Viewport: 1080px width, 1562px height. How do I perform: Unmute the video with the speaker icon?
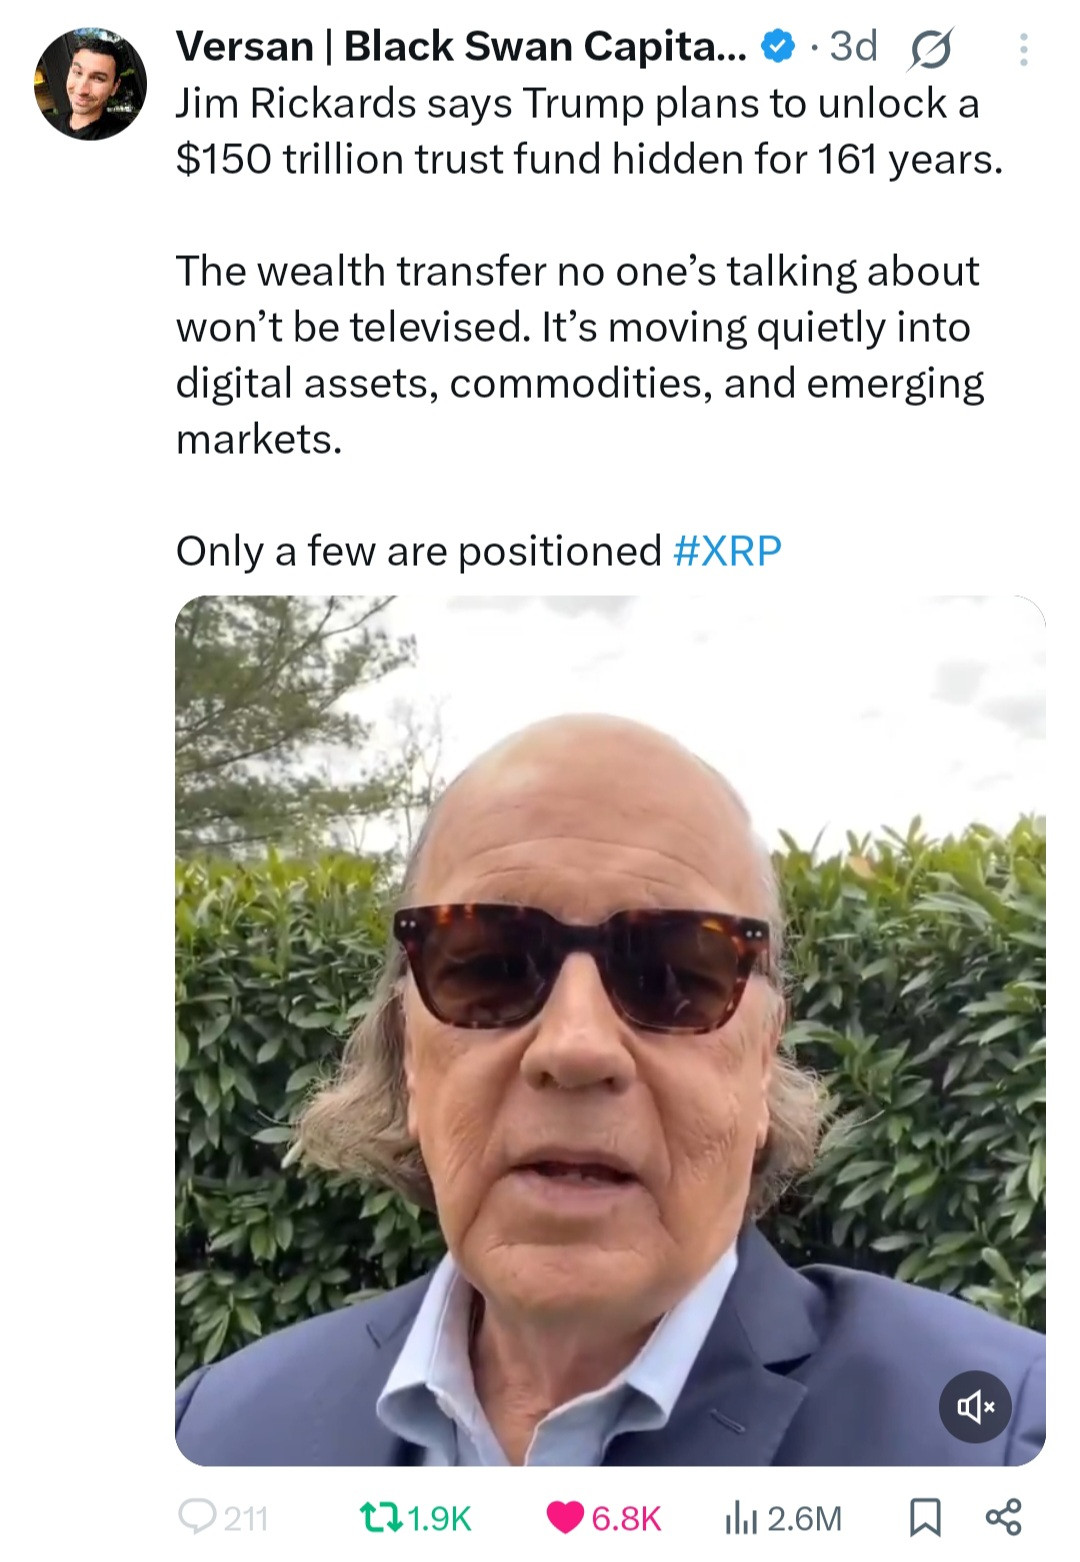pyautogui.click(x=975, y=1407)
